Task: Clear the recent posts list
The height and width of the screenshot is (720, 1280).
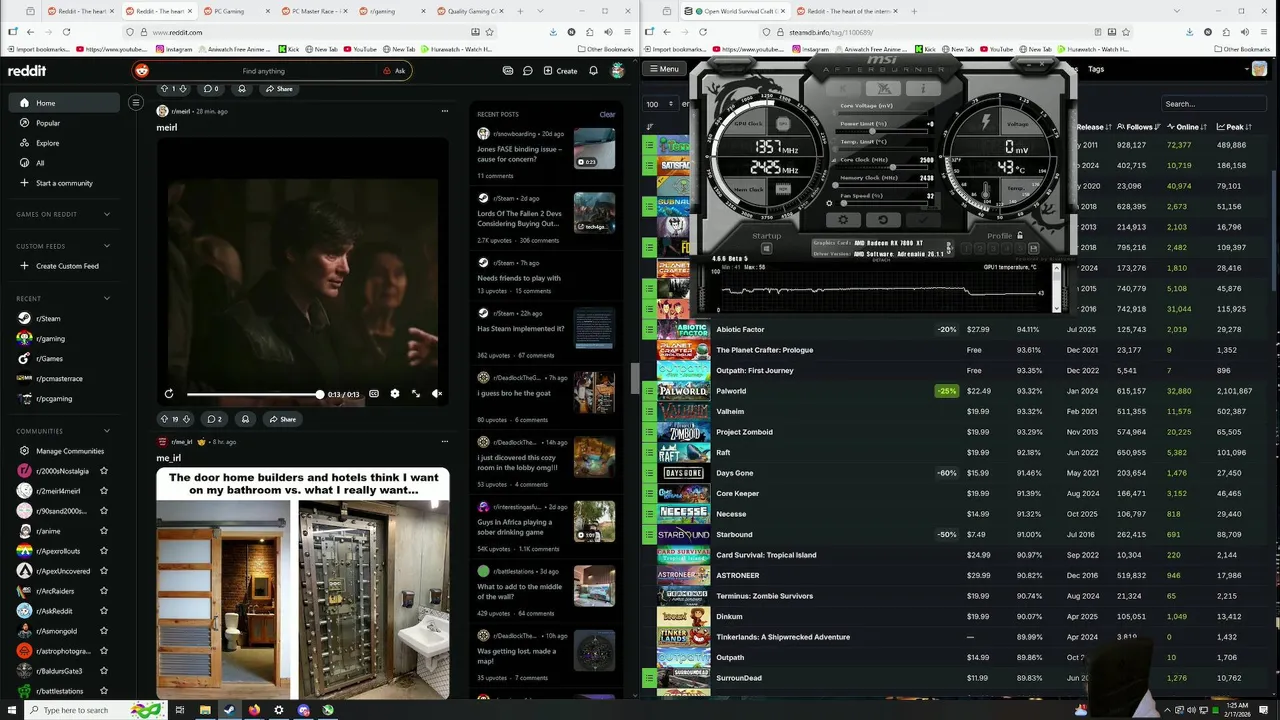Action: [x=607, y=114]
